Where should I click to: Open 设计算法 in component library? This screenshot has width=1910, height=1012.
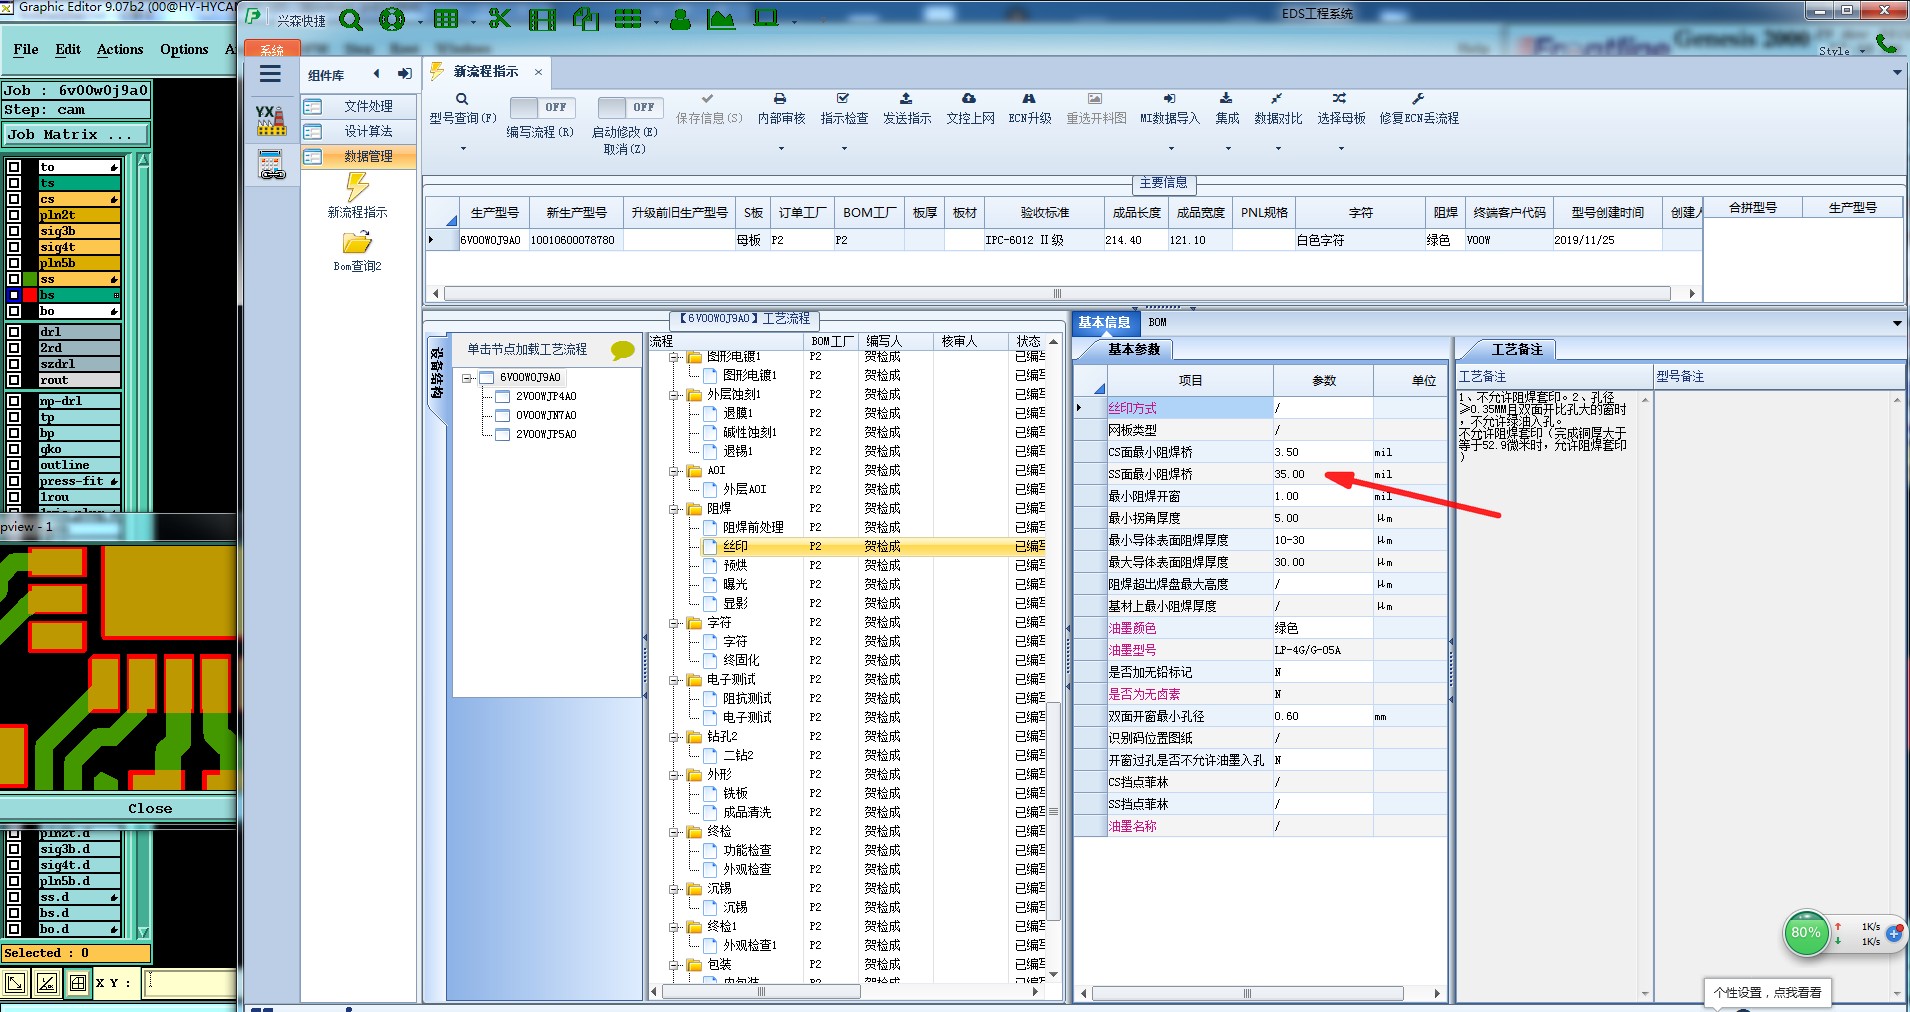368,131
